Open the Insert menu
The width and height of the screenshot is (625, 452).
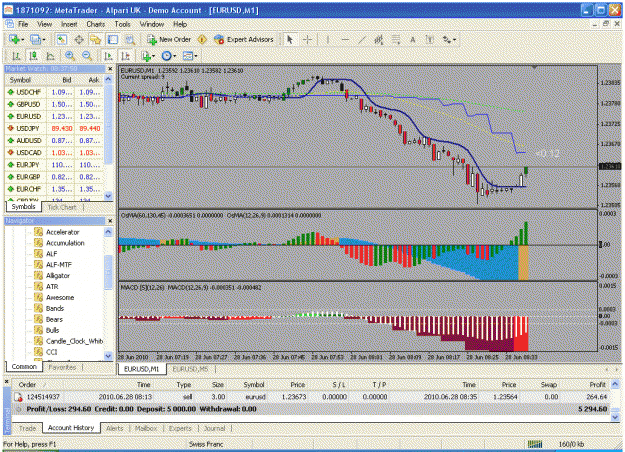click(x=69, y=24)
